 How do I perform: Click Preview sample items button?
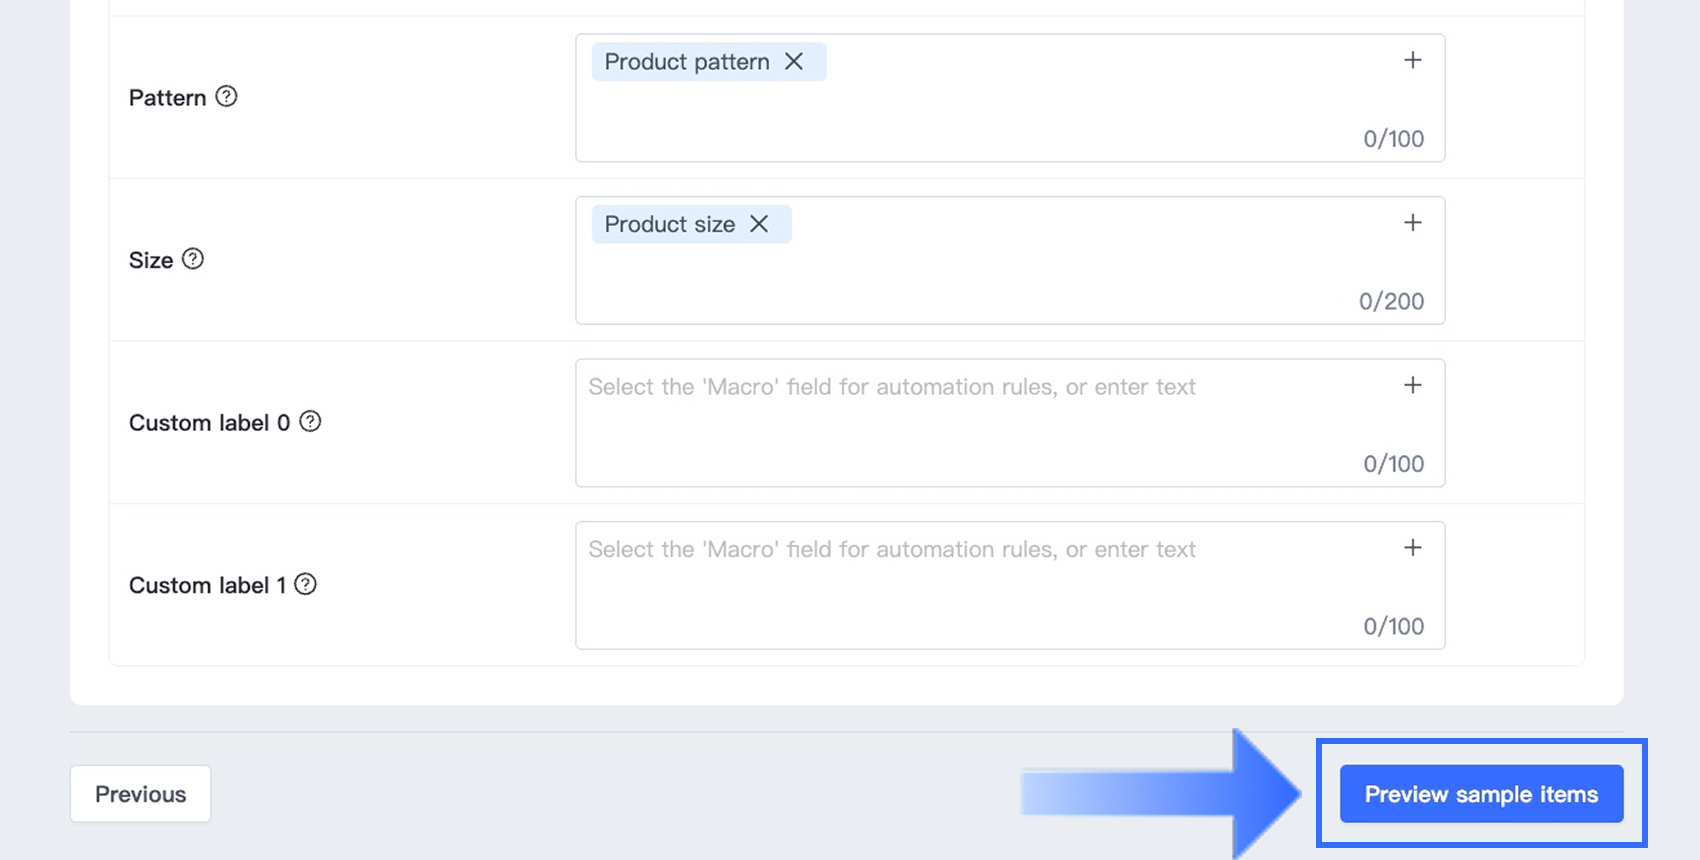click(x=1481, y=794)
